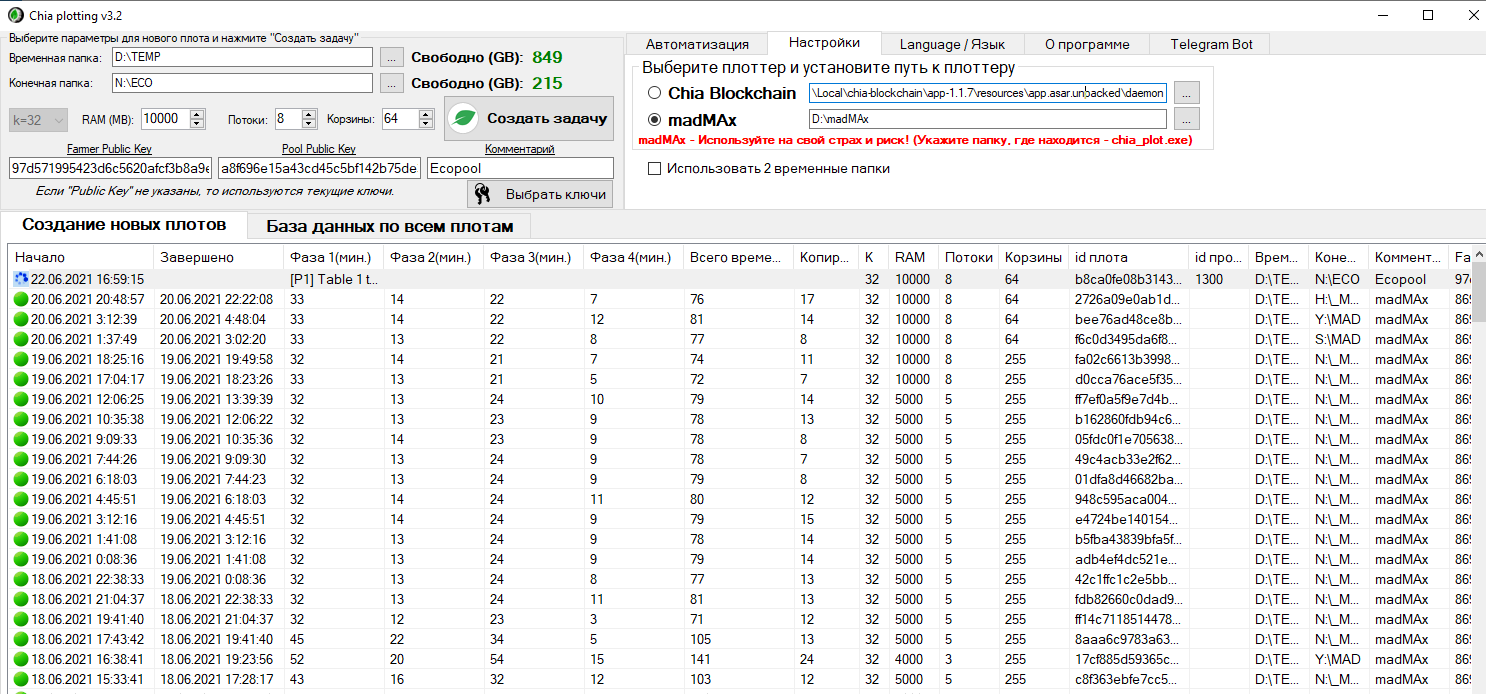The width and height of the screenshot is (1486, 694).
Task: Sort by Фаза 1(мин.) column header
Action: point(333,257)
